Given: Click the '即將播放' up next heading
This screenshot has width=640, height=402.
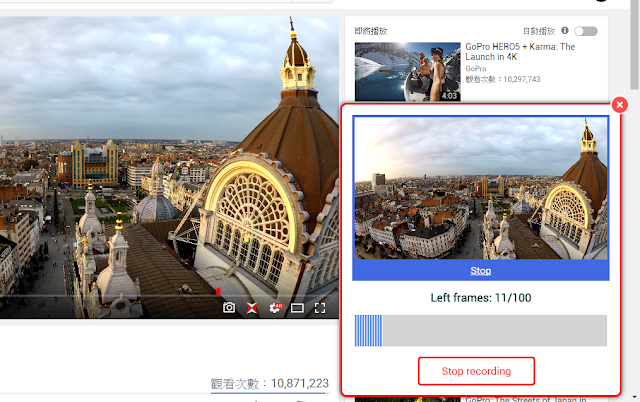Looking at the screenshot, I should (371, 31).
